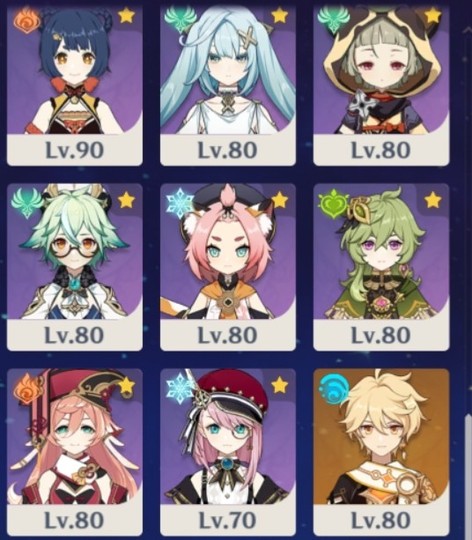Image resolution: width=472 pixels, height=540 pixels.
Task: Click the Anemo icon on the blue twin-tail card
Action: click(x=178, y=21)
